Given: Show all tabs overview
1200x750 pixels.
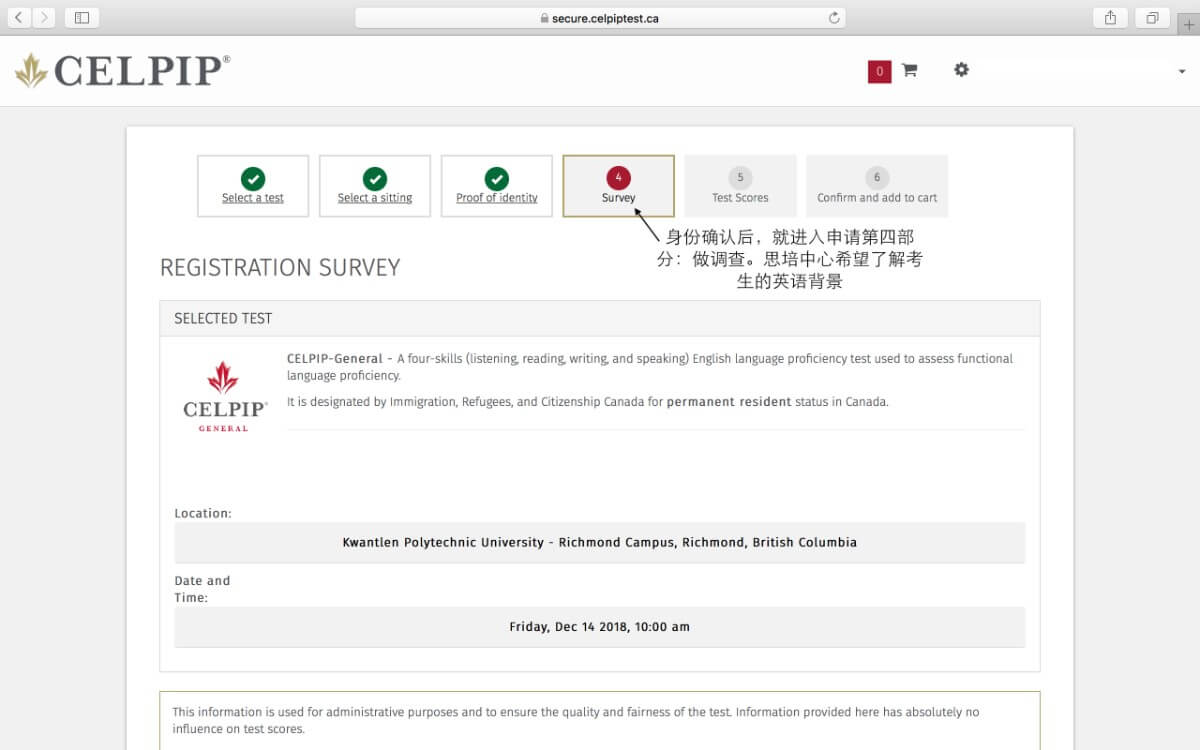Looking at the screenshot, I should 1153,18.
